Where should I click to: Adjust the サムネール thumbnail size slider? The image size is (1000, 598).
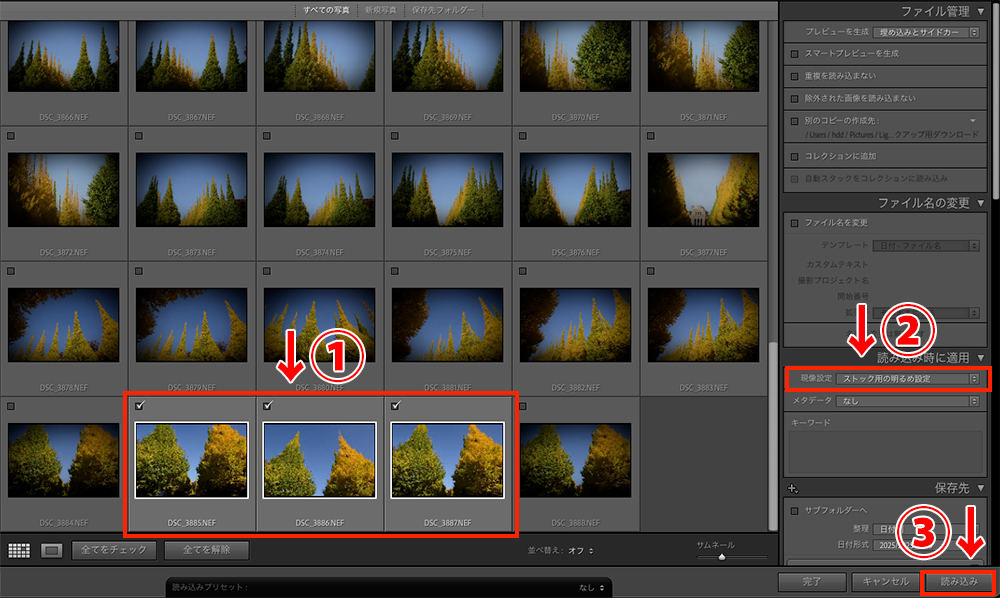pyautogui.click(x=720, y=556)
